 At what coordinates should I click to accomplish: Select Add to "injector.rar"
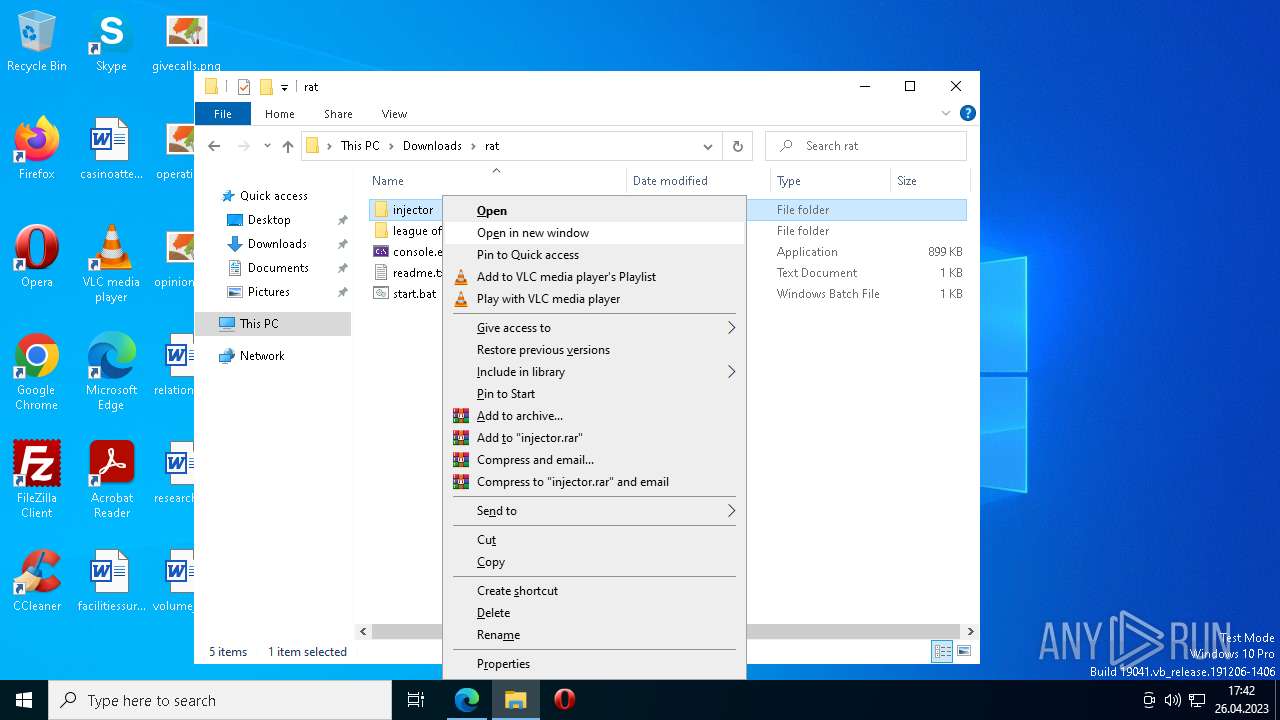coord(594,438)
